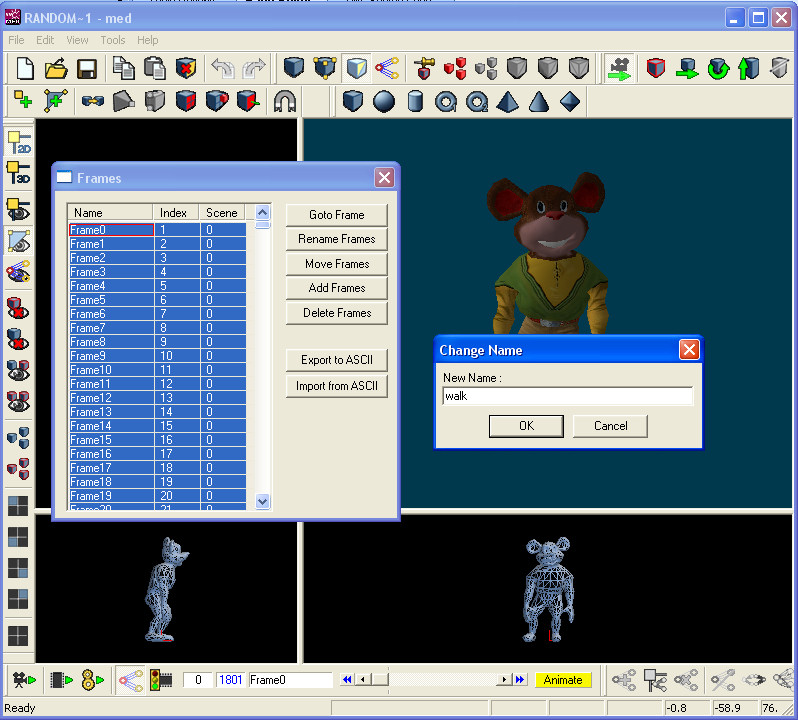The image size is (798, 720).
Task: Click the Frame0 name field in the bottom bar
Action: tap(290, 680)
